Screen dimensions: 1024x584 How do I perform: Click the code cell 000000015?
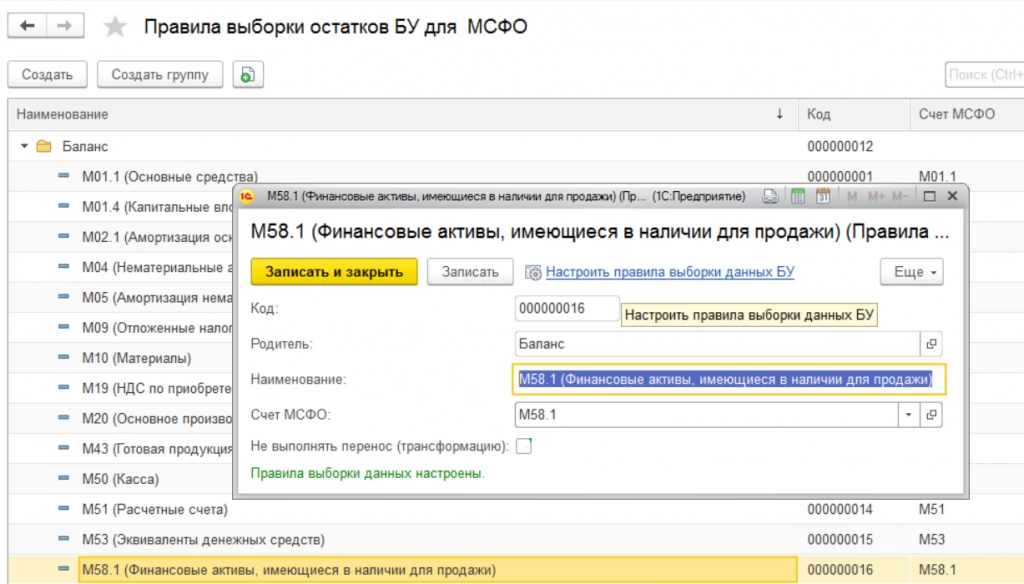tap(840, 539)
